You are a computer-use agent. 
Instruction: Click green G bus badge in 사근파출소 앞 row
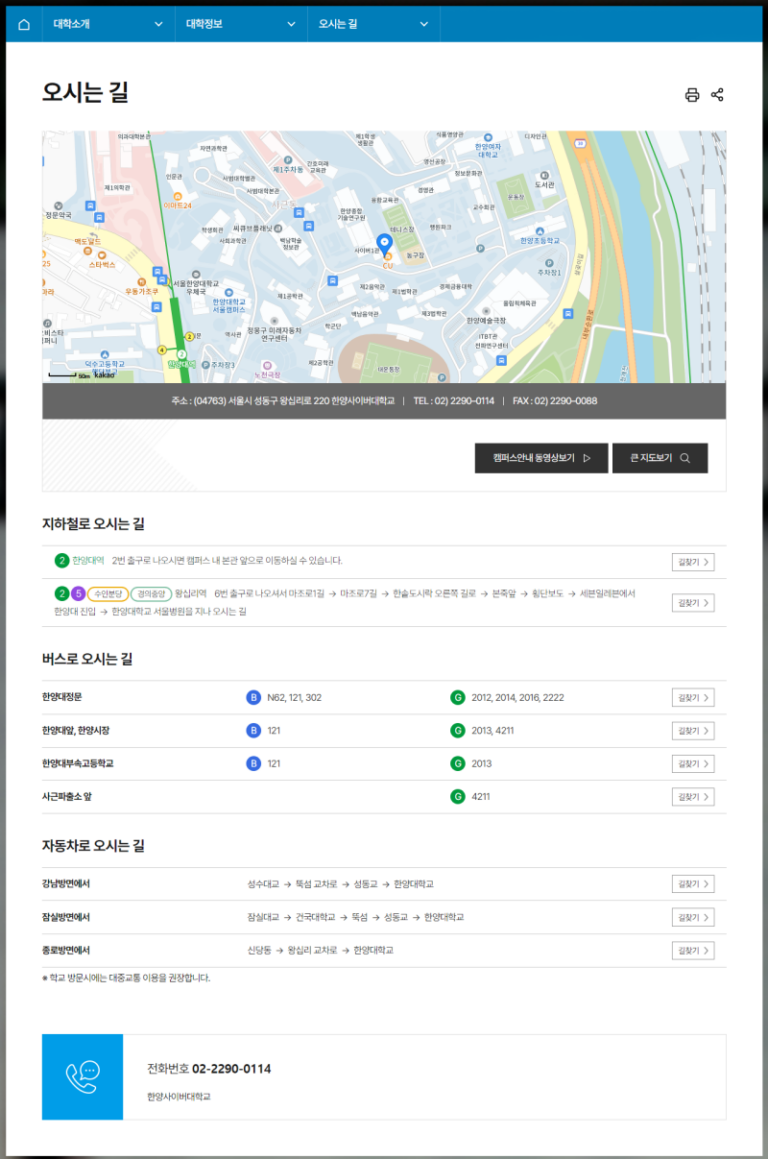[458, 797]
